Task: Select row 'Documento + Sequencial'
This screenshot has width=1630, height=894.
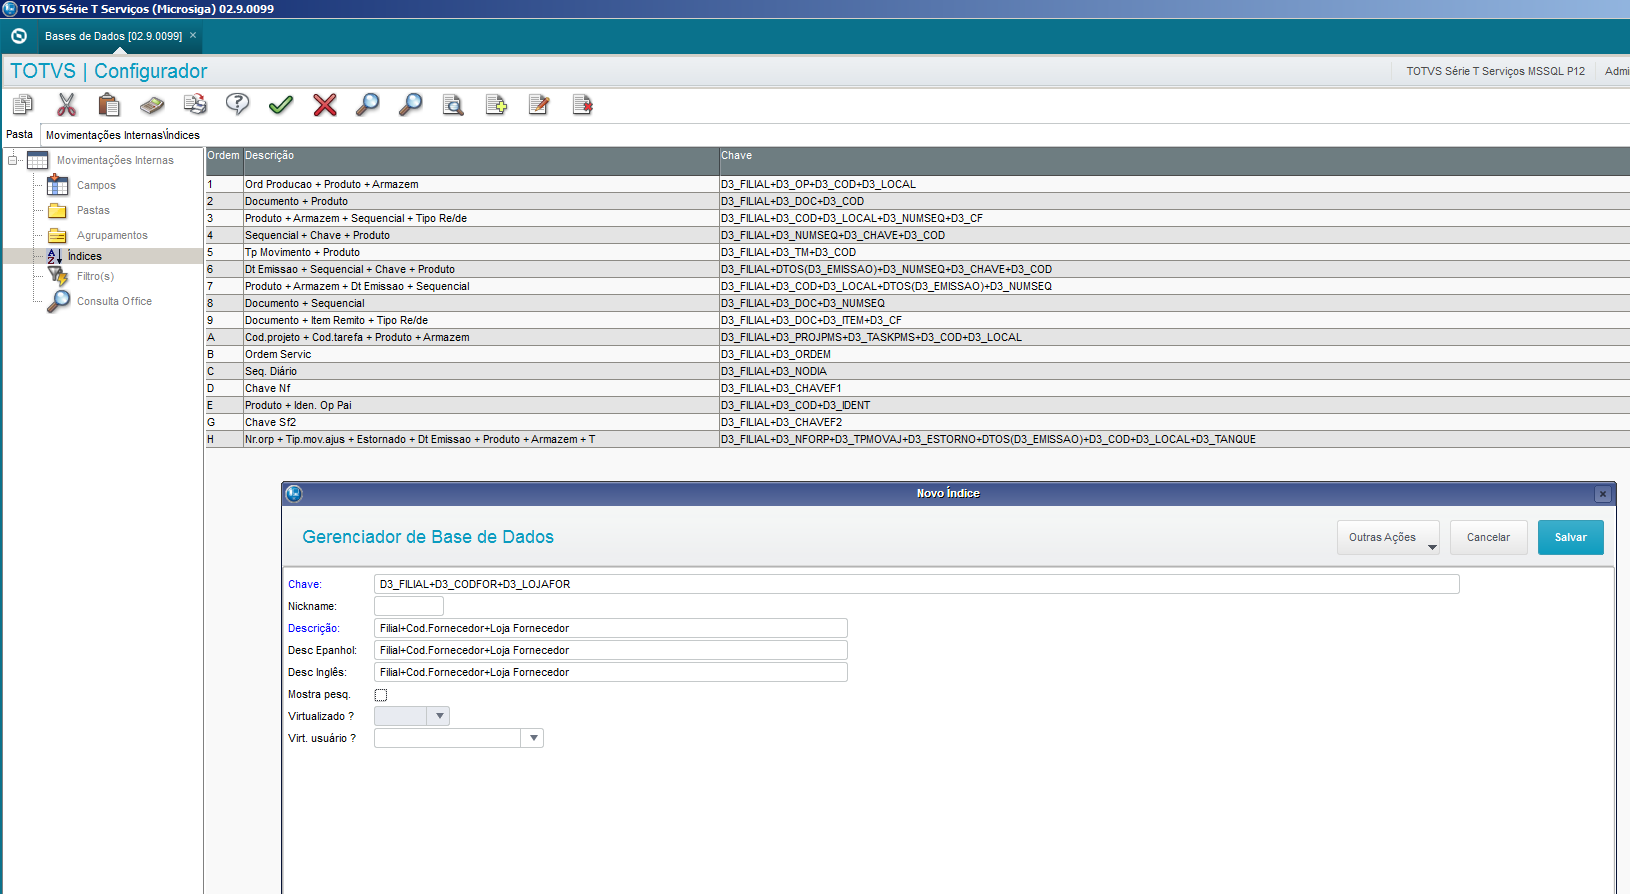Action: pos(918,303)
